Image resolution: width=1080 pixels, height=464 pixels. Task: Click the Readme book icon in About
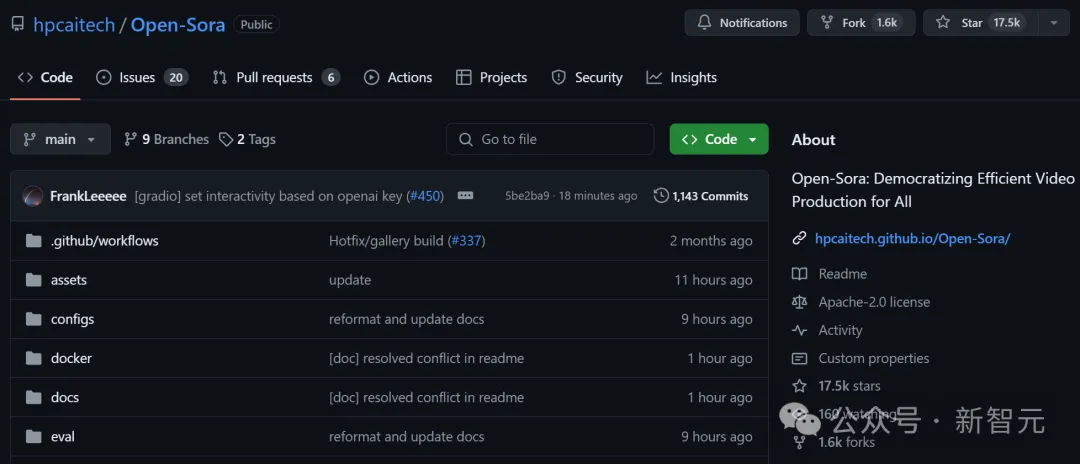tap(800, 274)
